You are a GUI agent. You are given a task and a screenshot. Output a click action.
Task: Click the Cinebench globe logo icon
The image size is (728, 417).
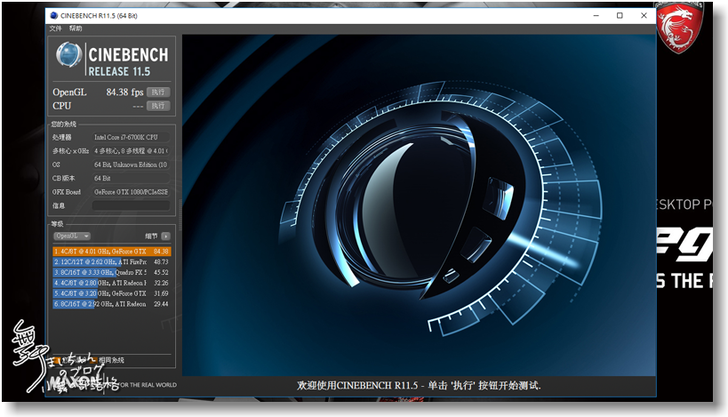tap(69, 57)
